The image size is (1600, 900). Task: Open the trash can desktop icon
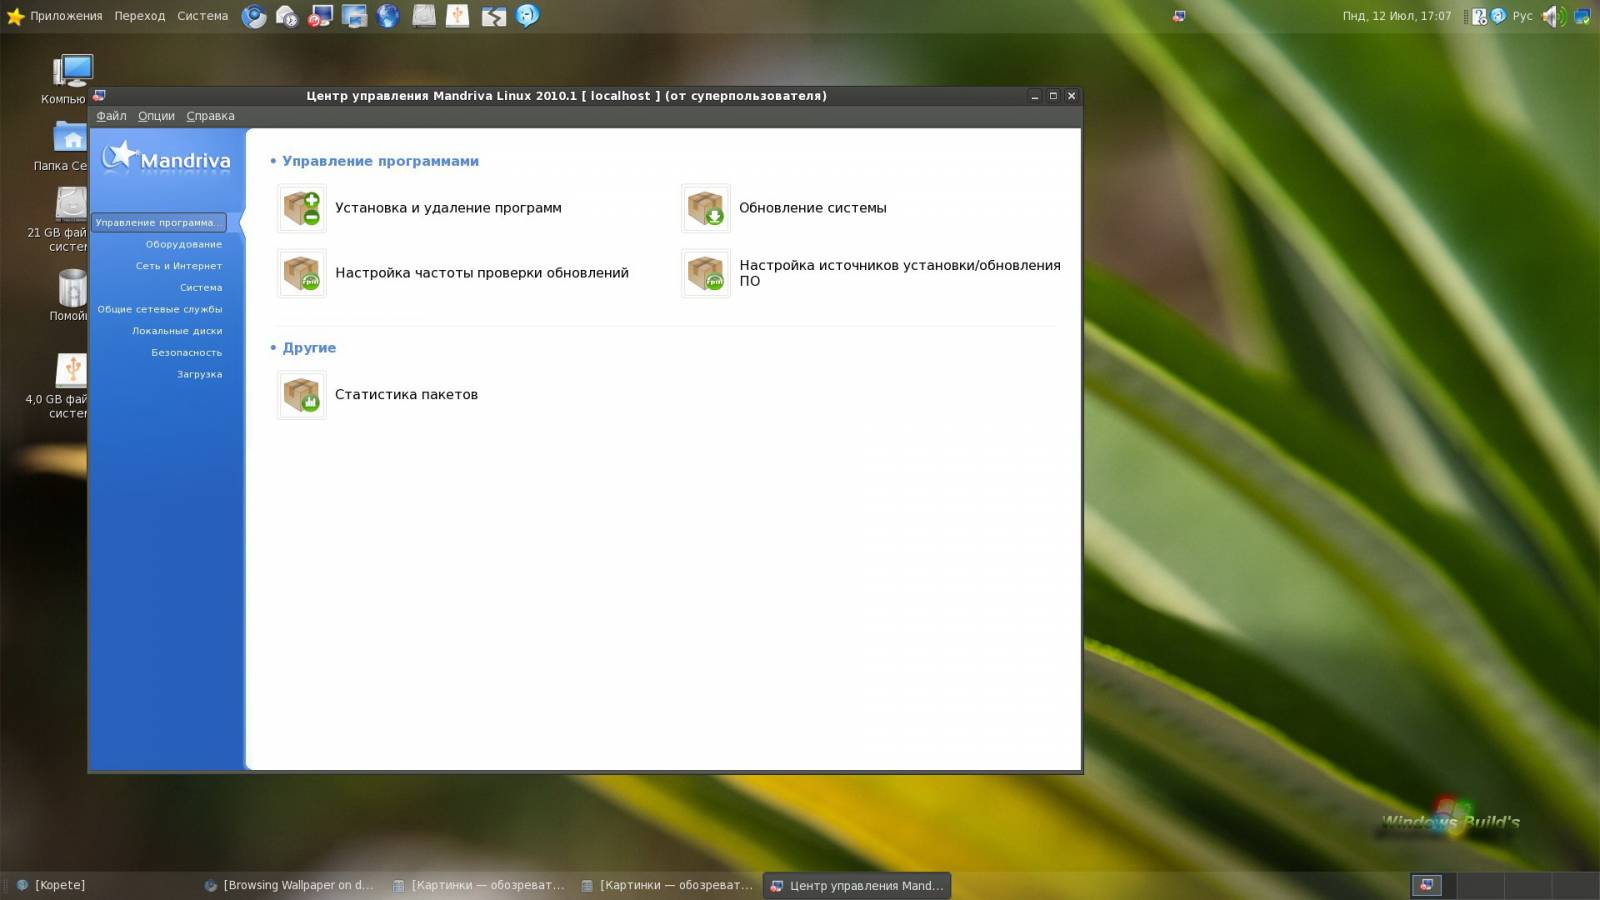click(x=72, y=288)
